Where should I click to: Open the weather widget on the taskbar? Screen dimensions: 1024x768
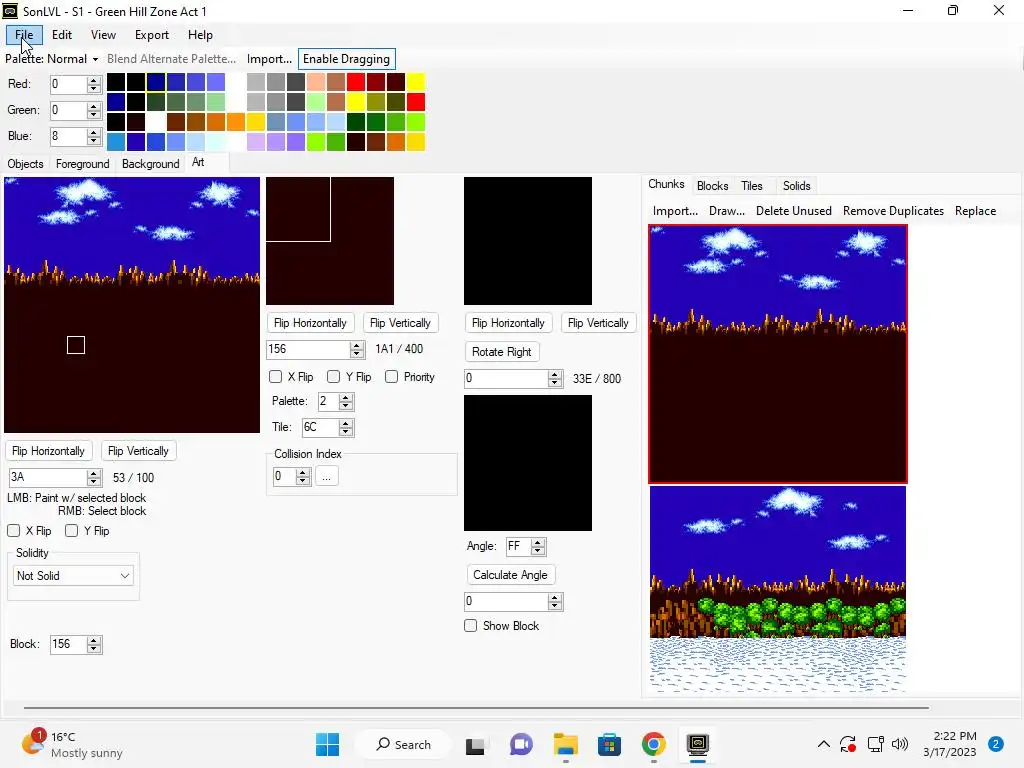pos(72,744)
